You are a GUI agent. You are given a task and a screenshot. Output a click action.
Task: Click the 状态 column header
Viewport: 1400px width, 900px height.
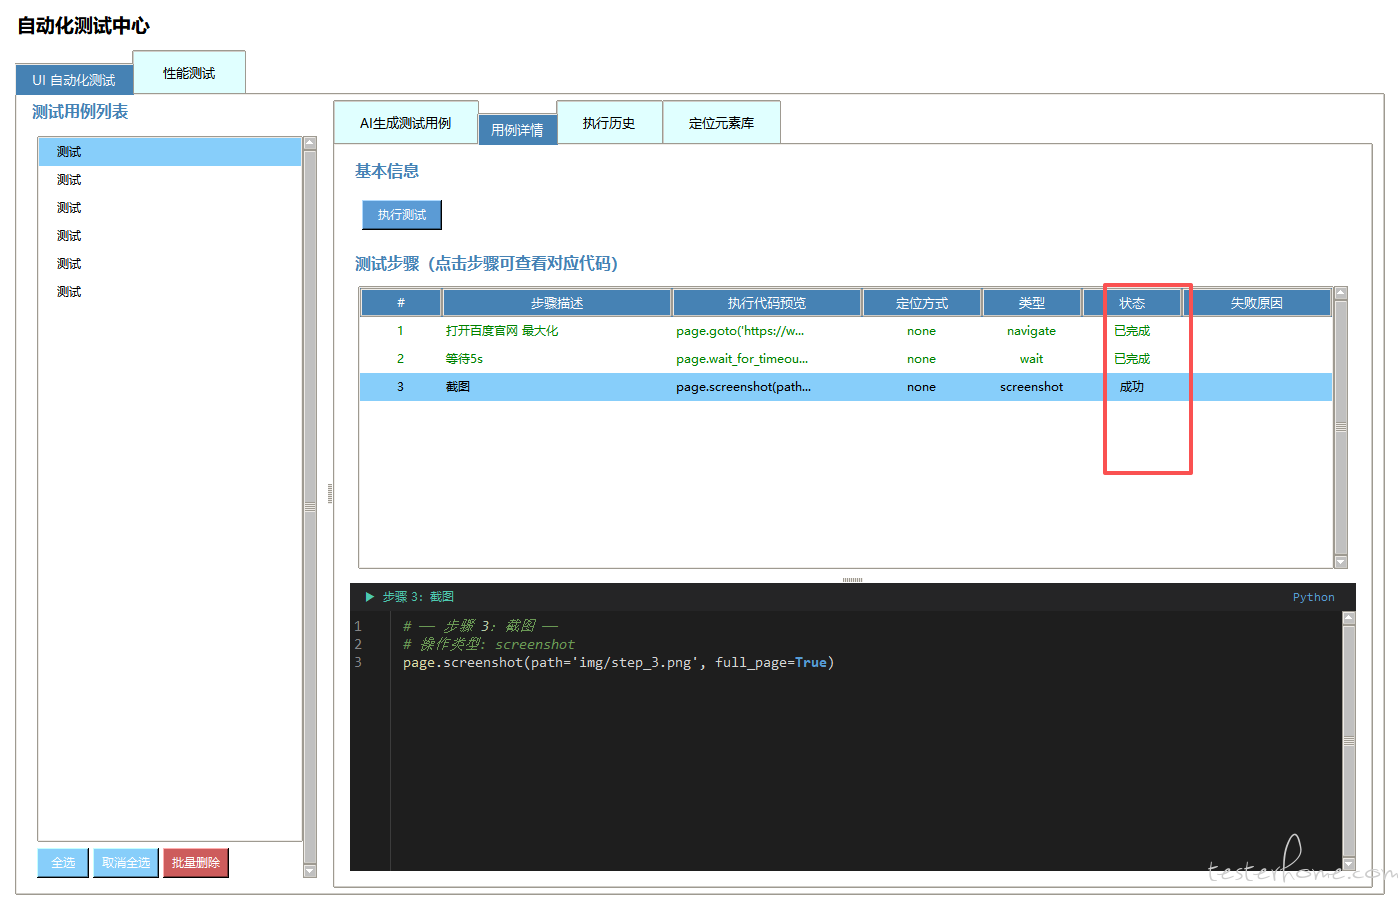tap(1132, 303)
